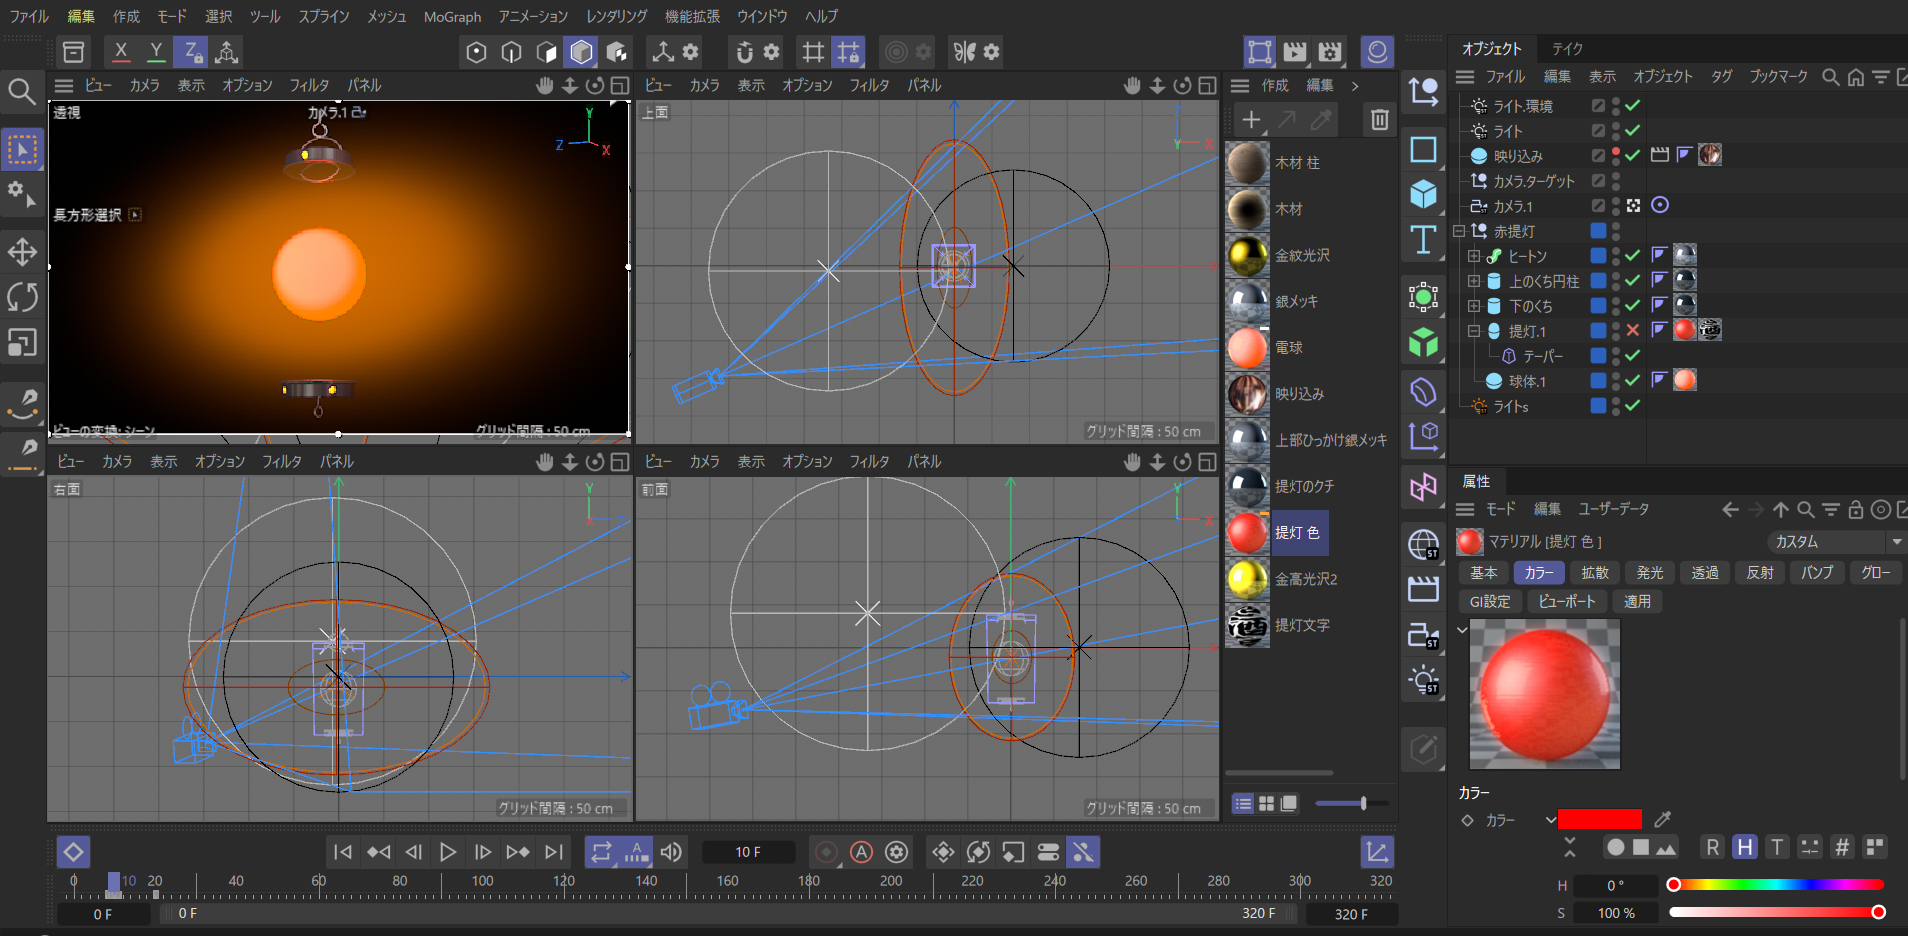Select the Rotate tool in left toolbar

click(x=22, y=297)
